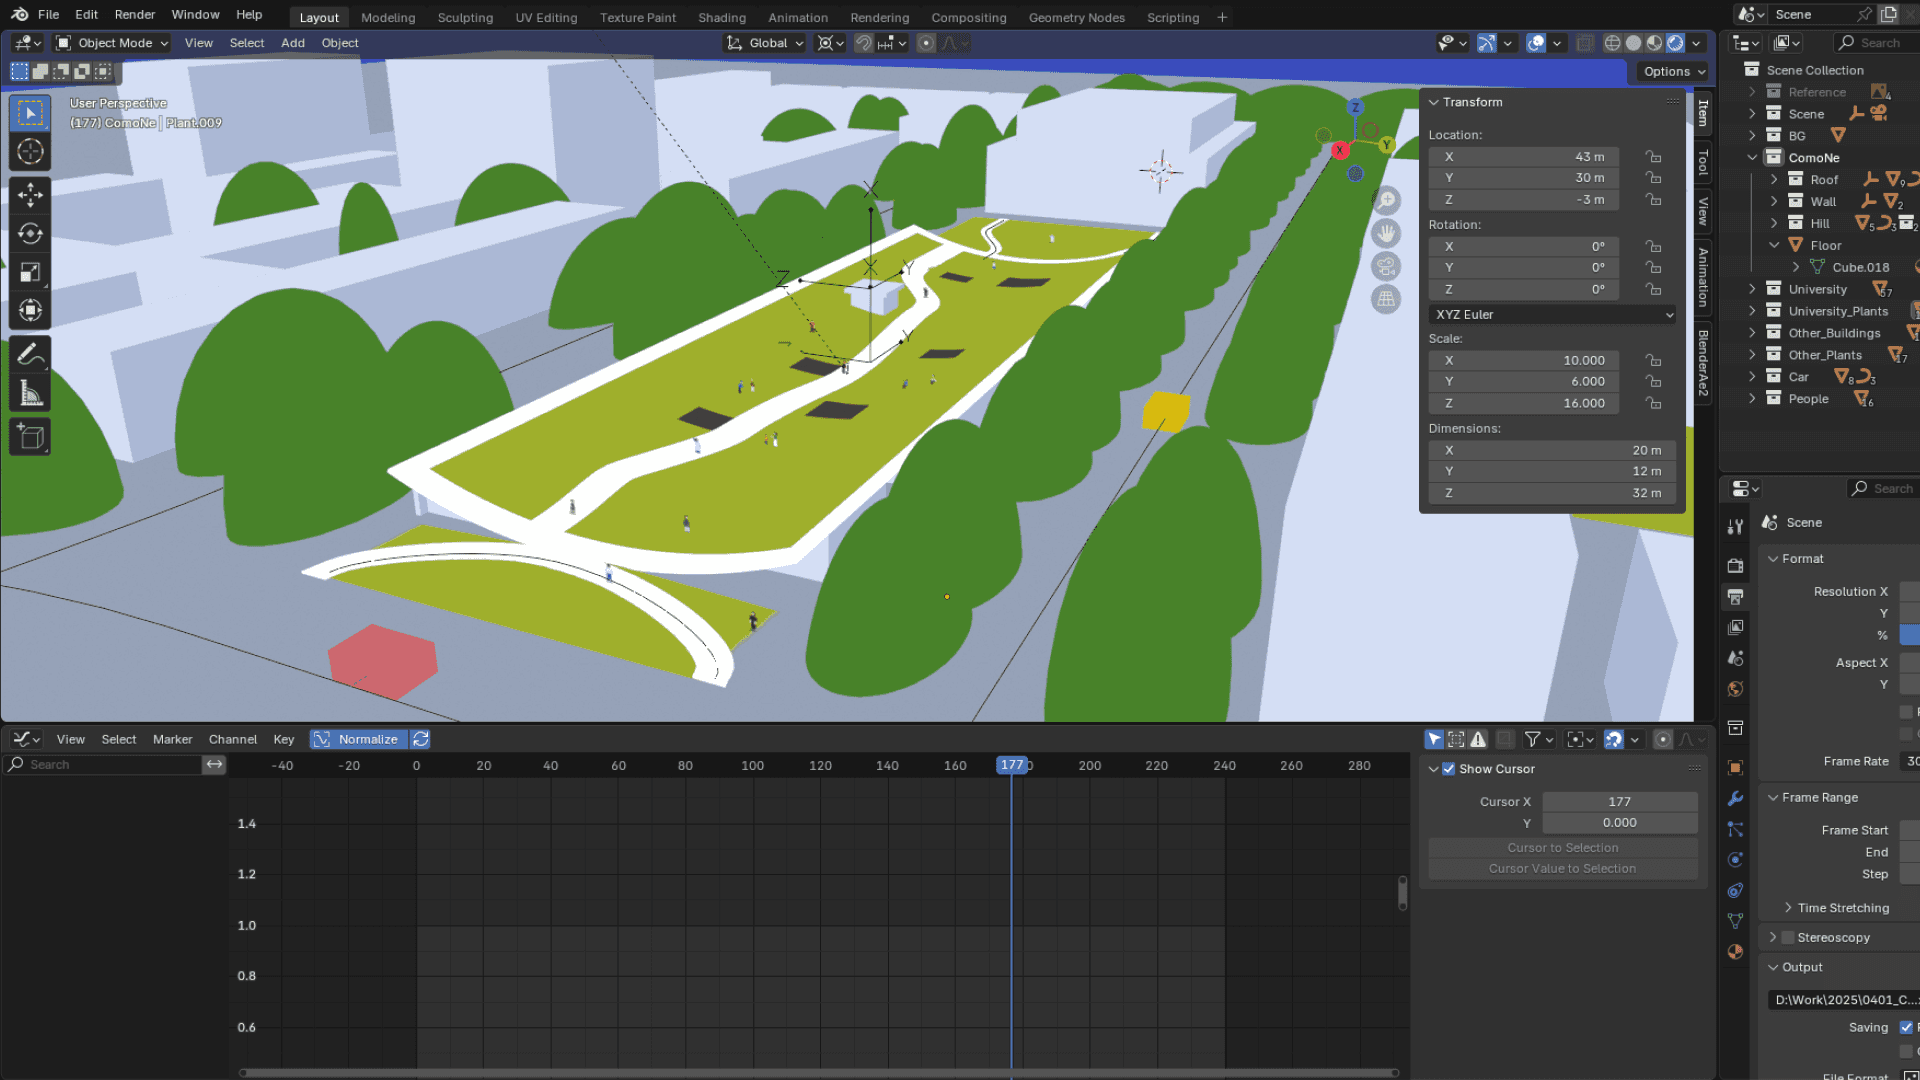This screenshot has width=1920, height=1080.
Task: Select the Move tool in toolbar
Action: (30, 194)
